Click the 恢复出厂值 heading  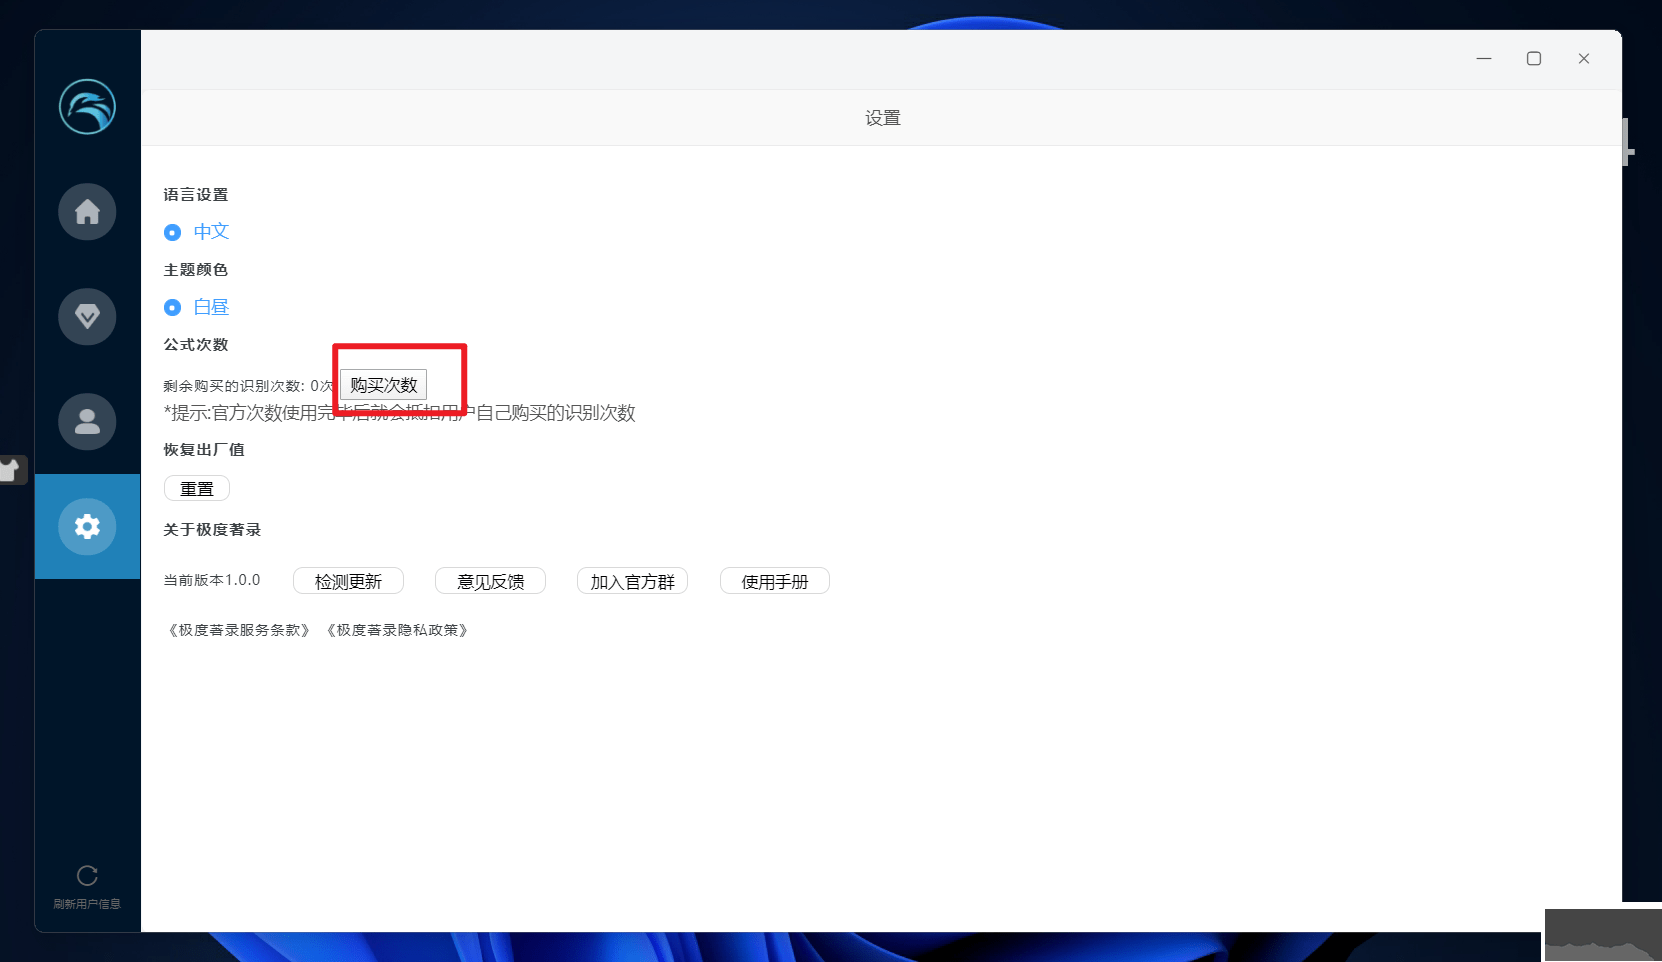coord(204,450)
